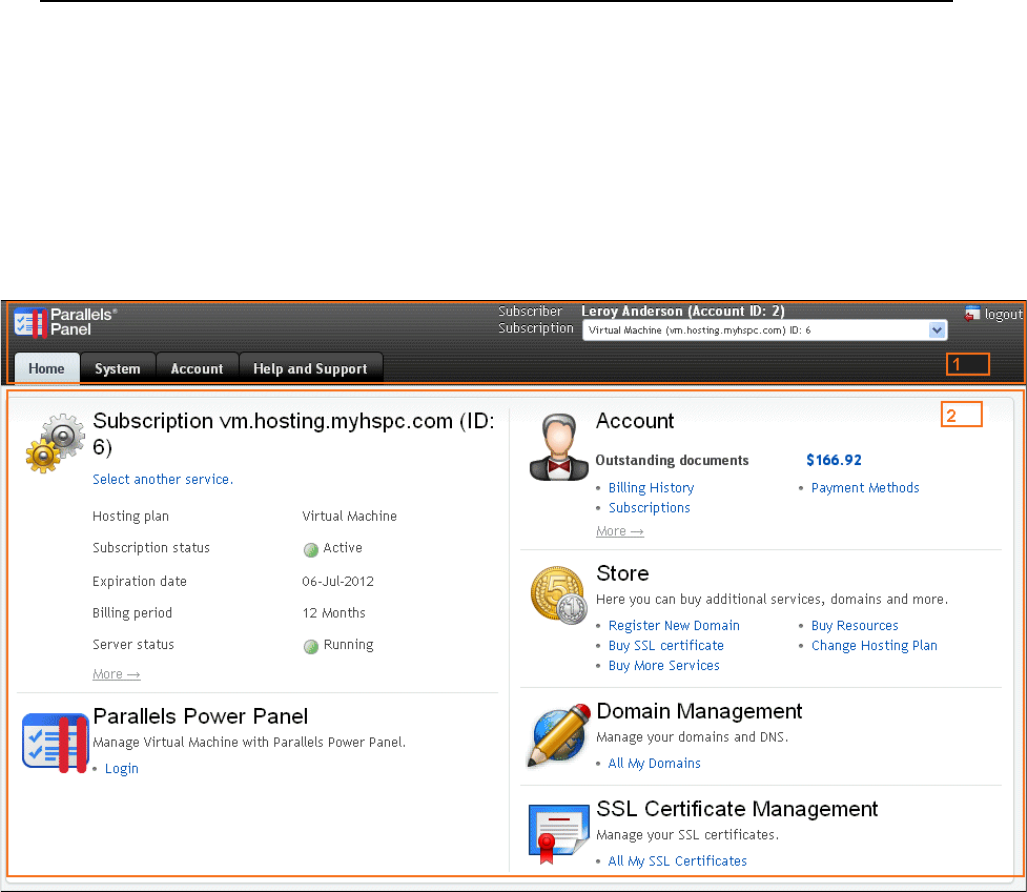1027x892 pixels.
Task: Click the Hosting plan label
Action: pos(131,516)
